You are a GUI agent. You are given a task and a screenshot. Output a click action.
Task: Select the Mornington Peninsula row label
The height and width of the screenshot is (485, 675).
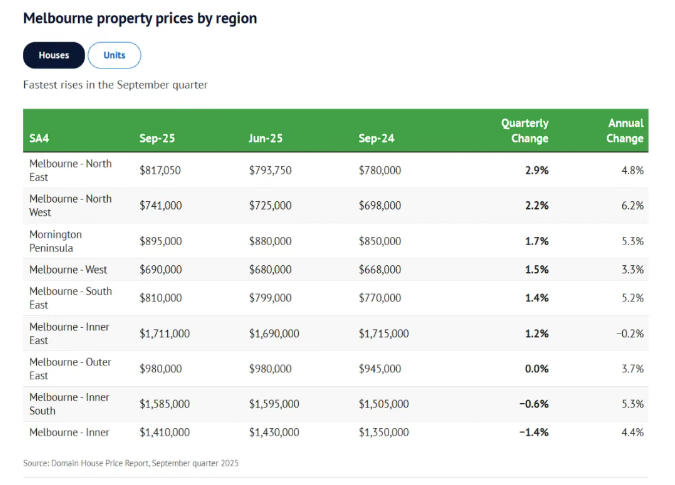(56, 241)
